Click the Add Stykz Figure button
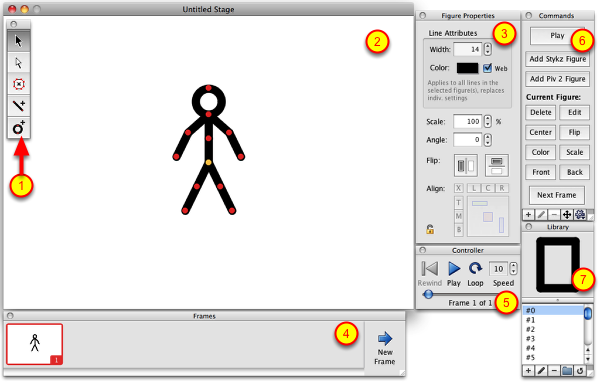600x383 pixels. point(558,59)
